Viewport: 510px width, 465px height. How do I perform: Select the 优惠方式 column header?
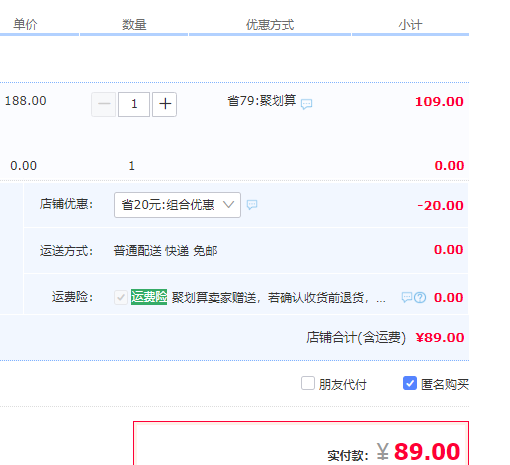point(270,25)
